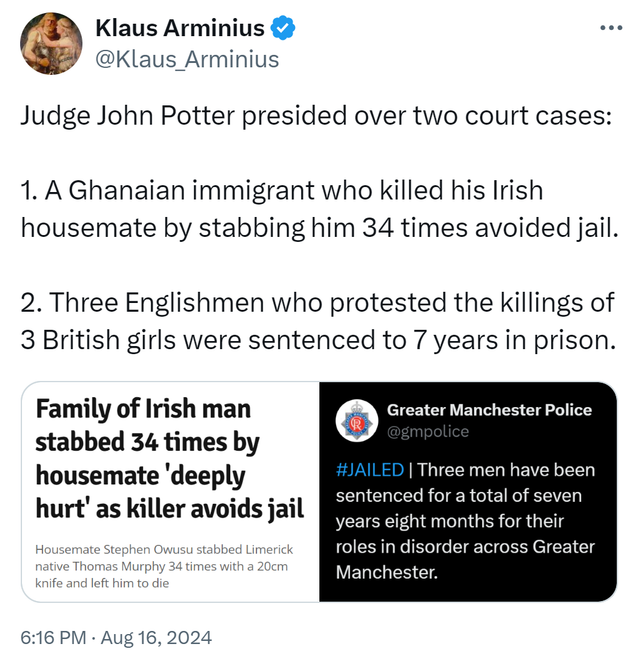Screen dimensions: 640x659
Task: Click the Greater Manchester Police crest avatar
Action: click(356, 421)
